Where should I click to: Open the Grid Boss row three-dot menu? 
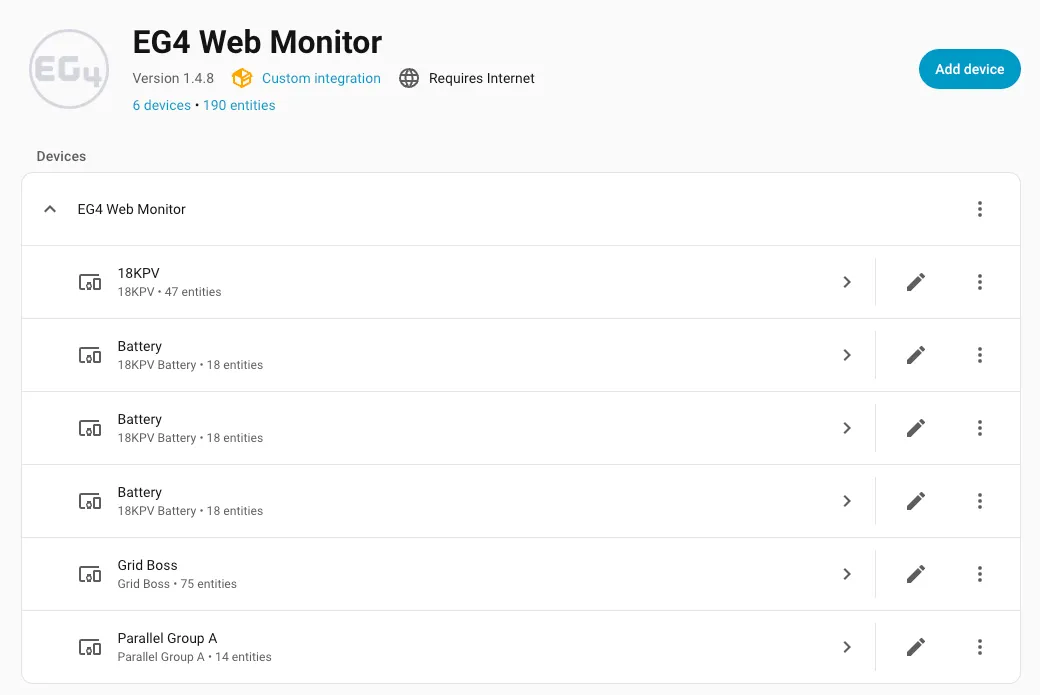click(980, 574)
